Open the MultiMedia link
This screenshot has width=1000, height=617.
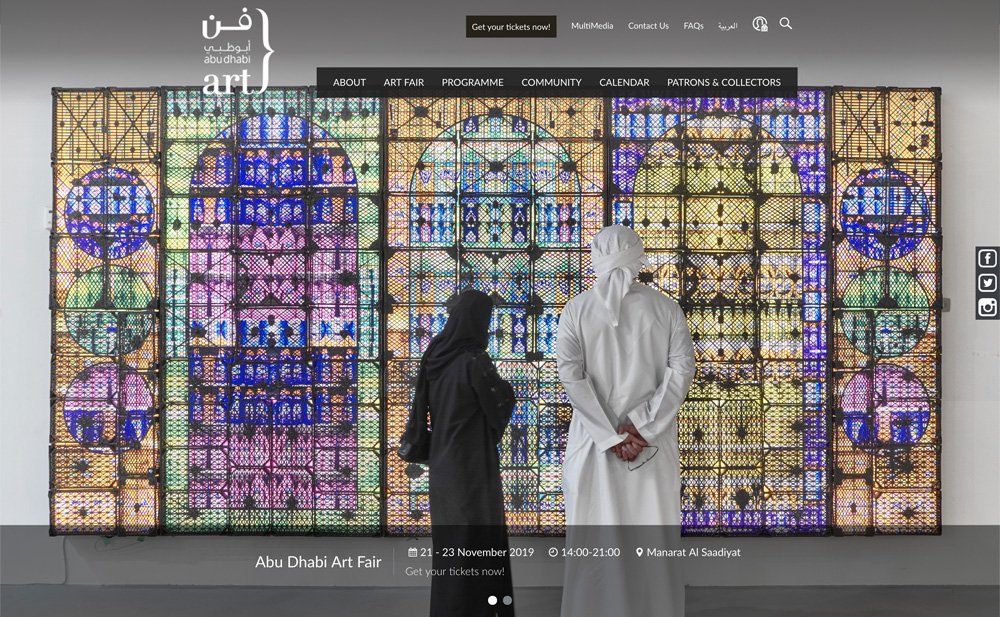[592, 26]
